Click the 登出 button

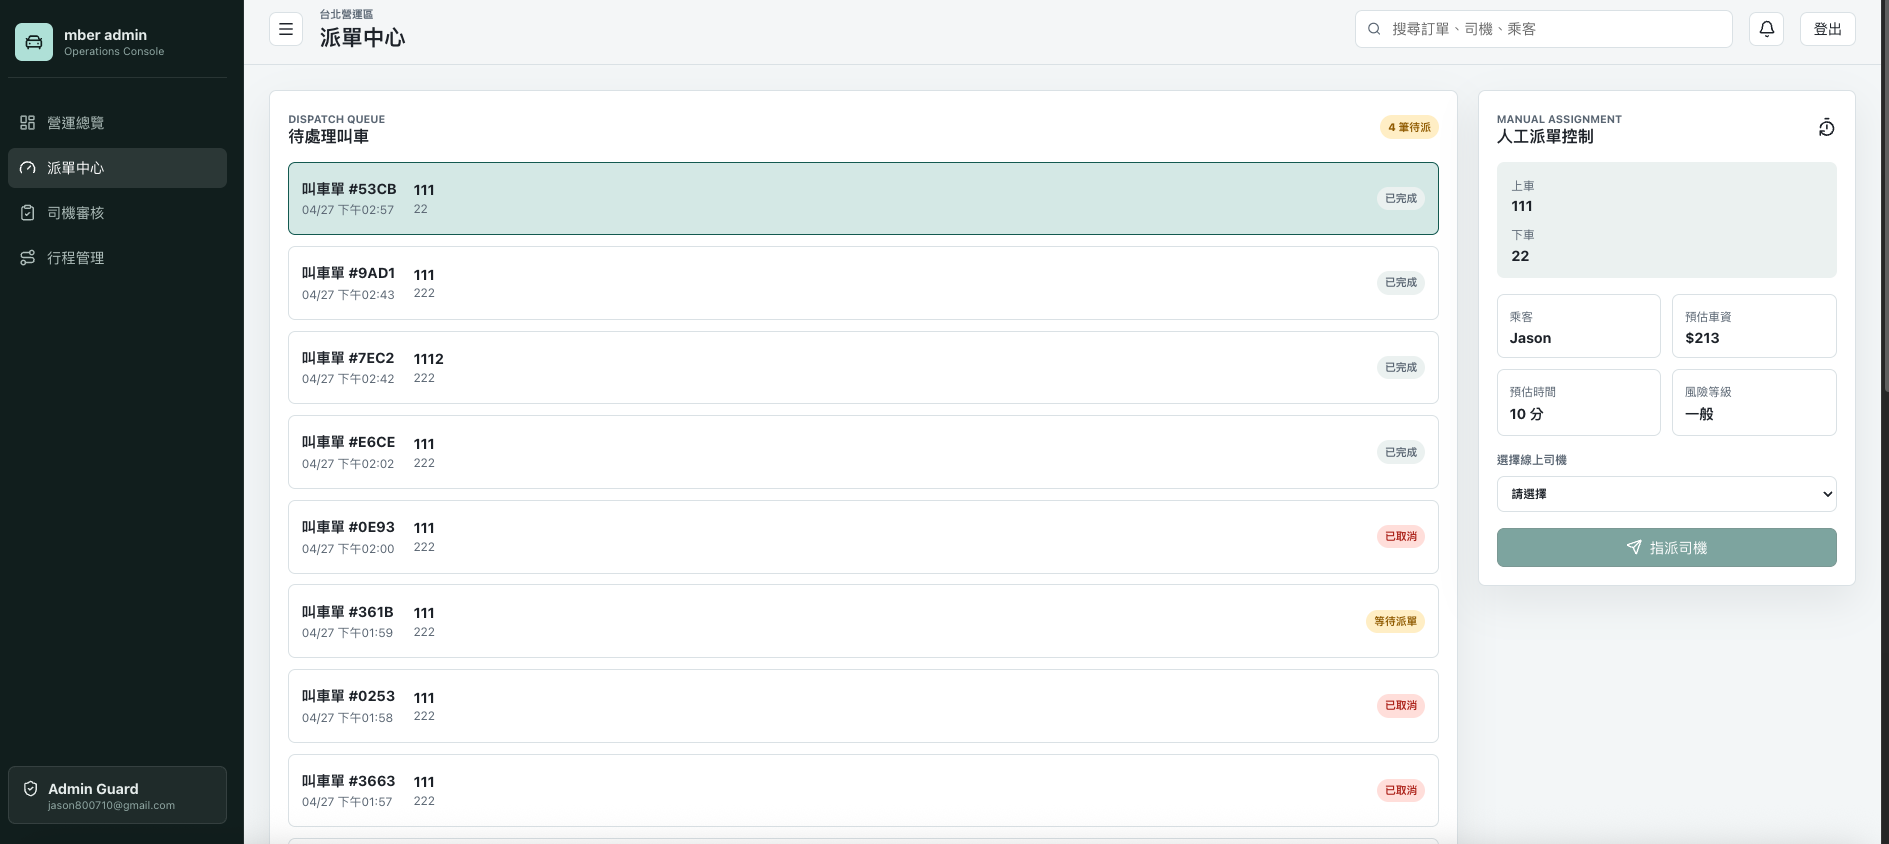(x=1827, y=29)
